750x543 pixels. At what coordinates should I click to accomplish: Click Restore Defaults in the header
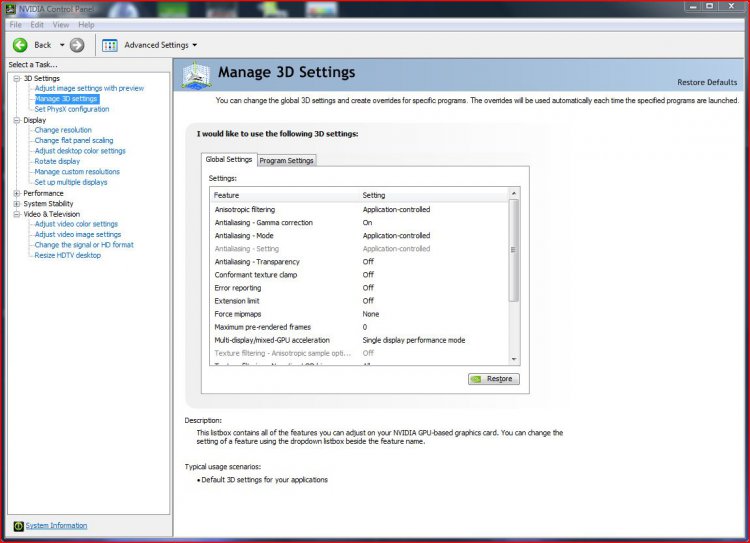click(707, 82)
